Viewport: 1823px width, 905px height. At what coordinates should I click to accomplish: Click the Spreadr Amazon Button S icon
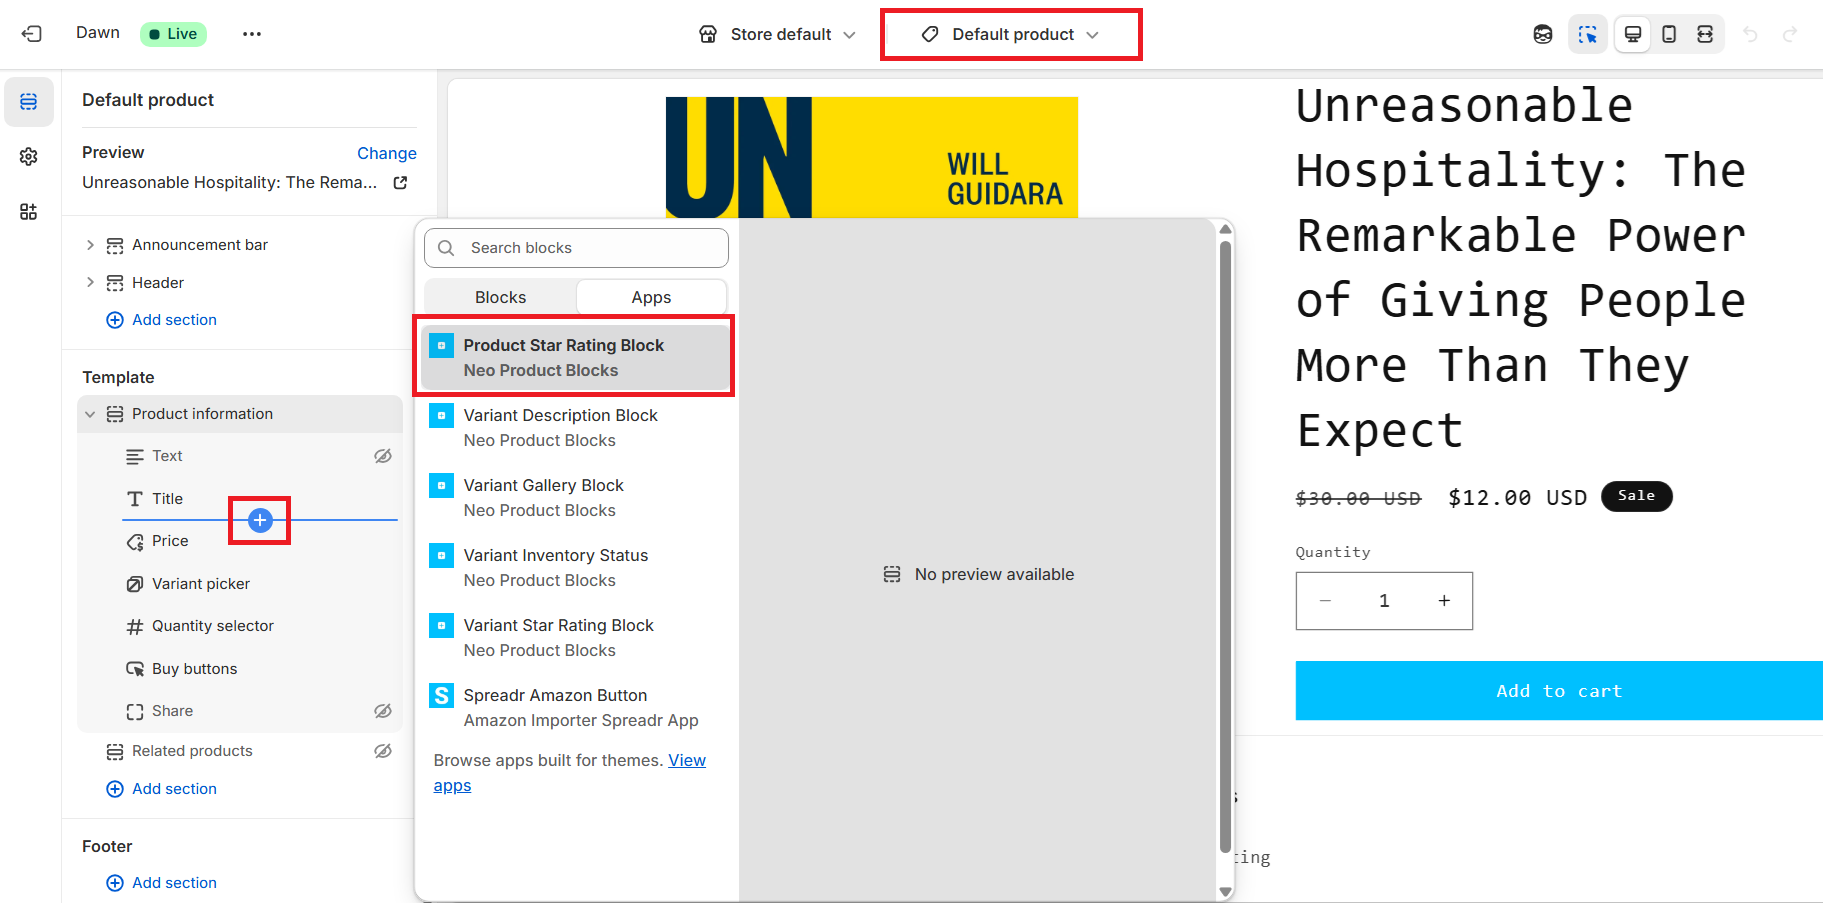pos(441,695)
